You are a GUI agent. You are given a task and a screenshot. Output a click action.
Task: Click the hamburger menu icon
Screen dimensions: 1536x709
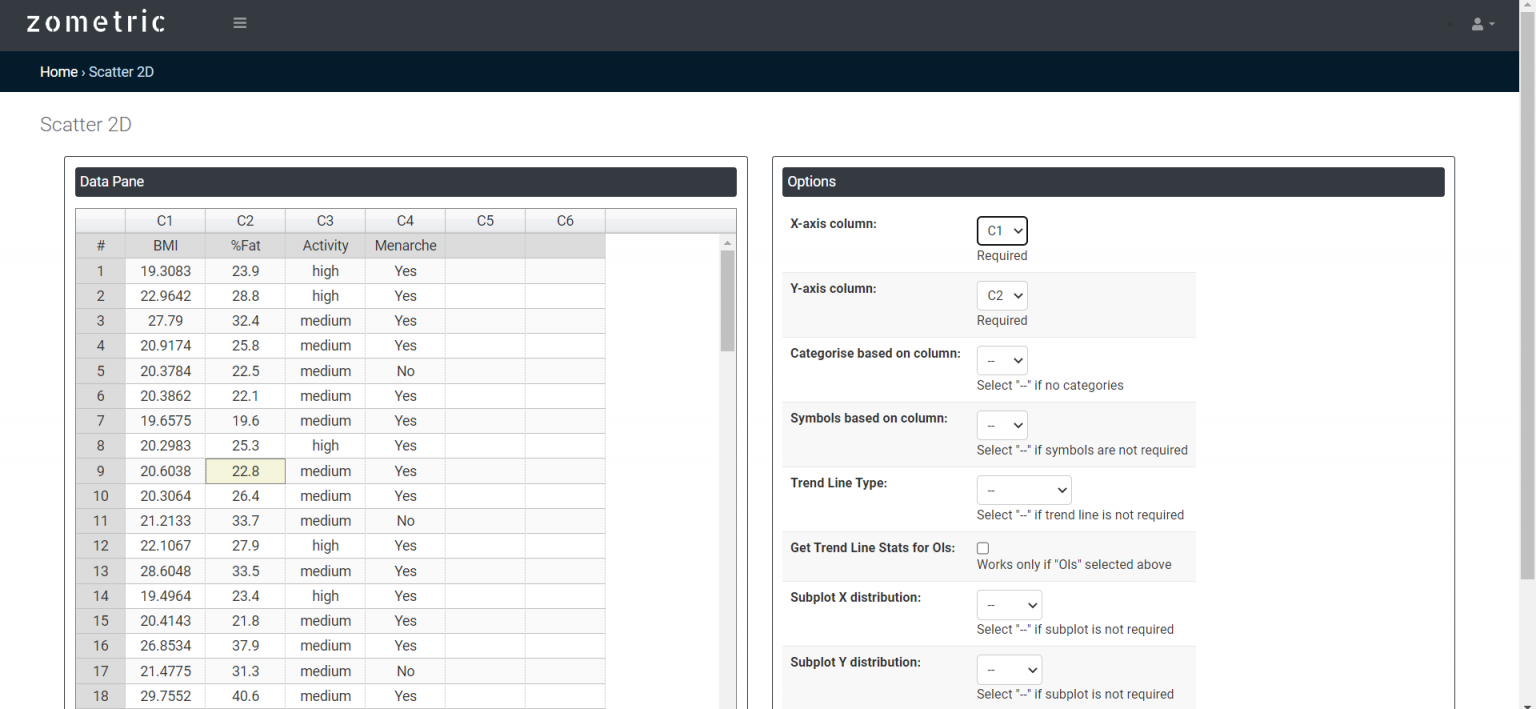(240, 23)
